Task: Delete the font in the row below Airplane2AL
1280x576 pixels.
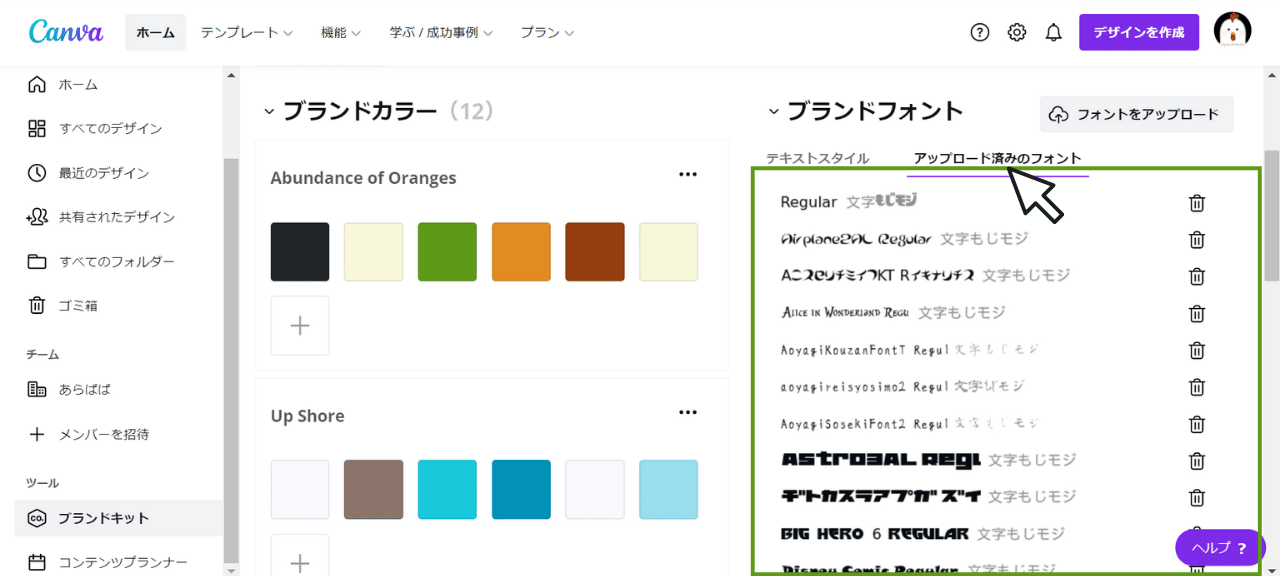Action: pyautogui.click(x=1196, y=277)
